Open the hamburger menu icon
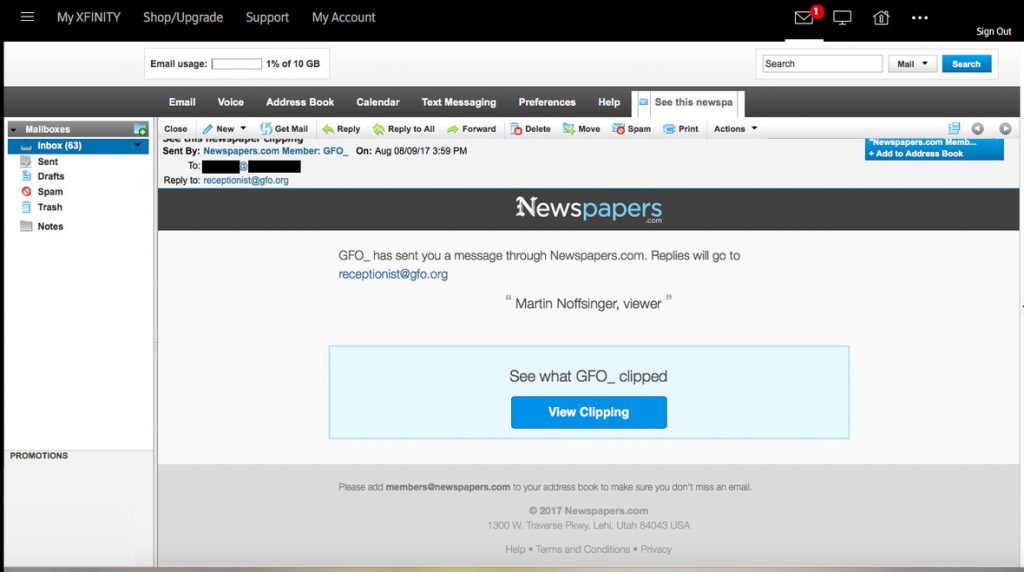This screenshot has width=1024, height=572. tap(27, 17)
